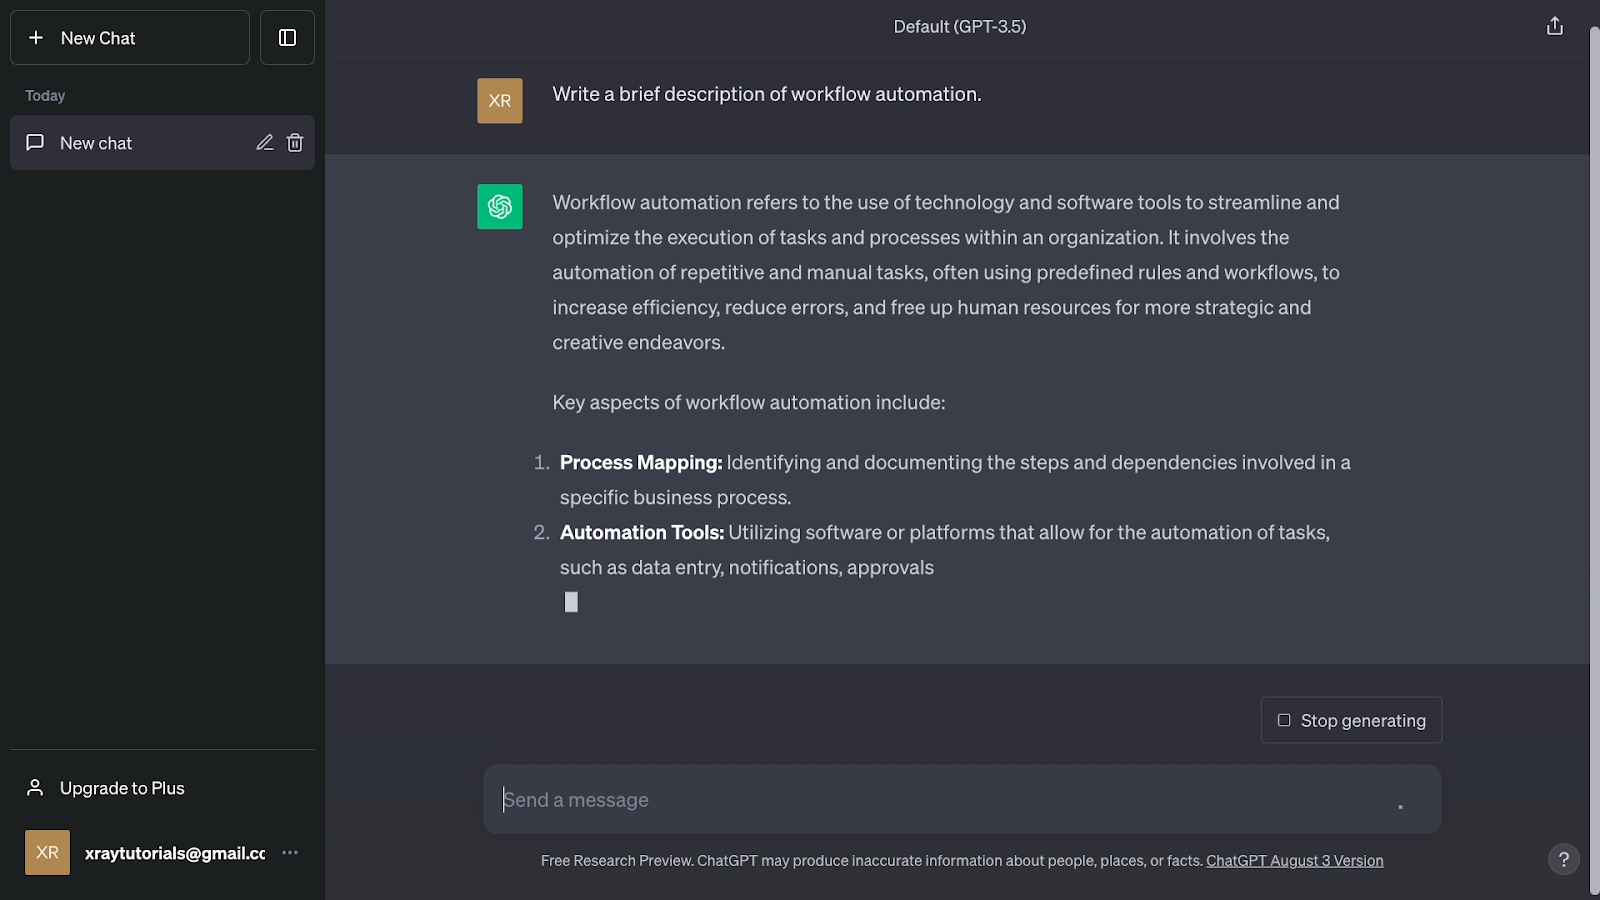Open ChatGPT August 3 Version link
Viewport: 1600px width, 900px height.
(1294, 861)
